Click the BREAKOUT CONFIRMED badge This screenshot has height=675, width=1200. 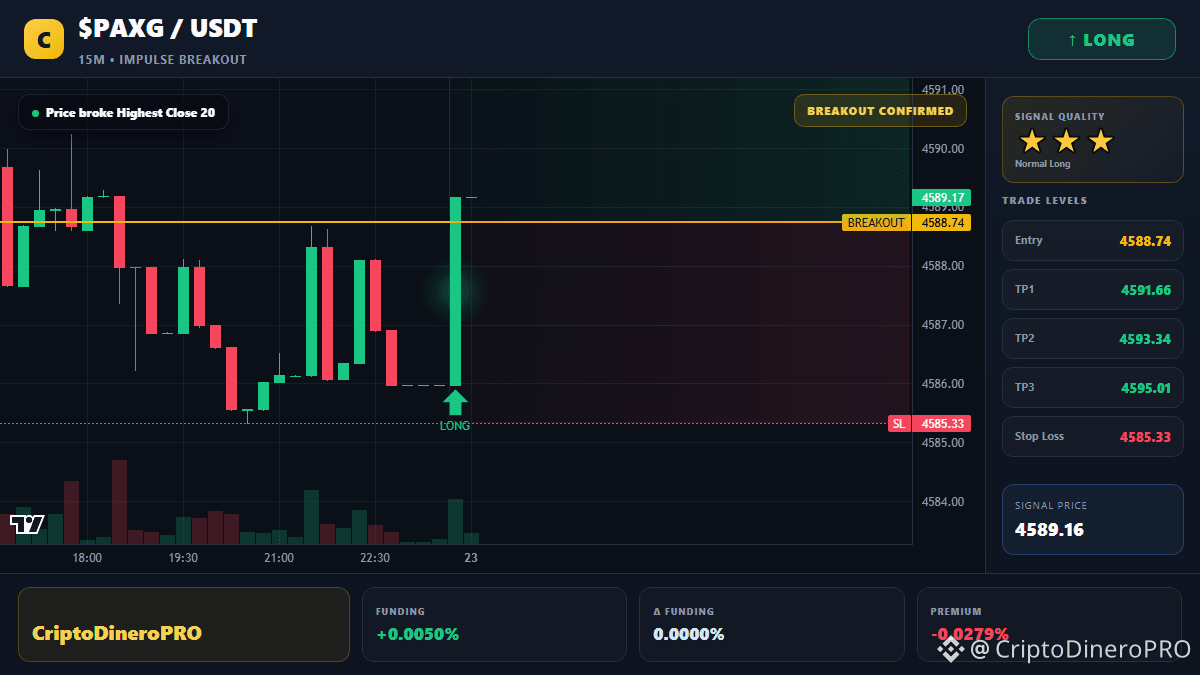880,111
